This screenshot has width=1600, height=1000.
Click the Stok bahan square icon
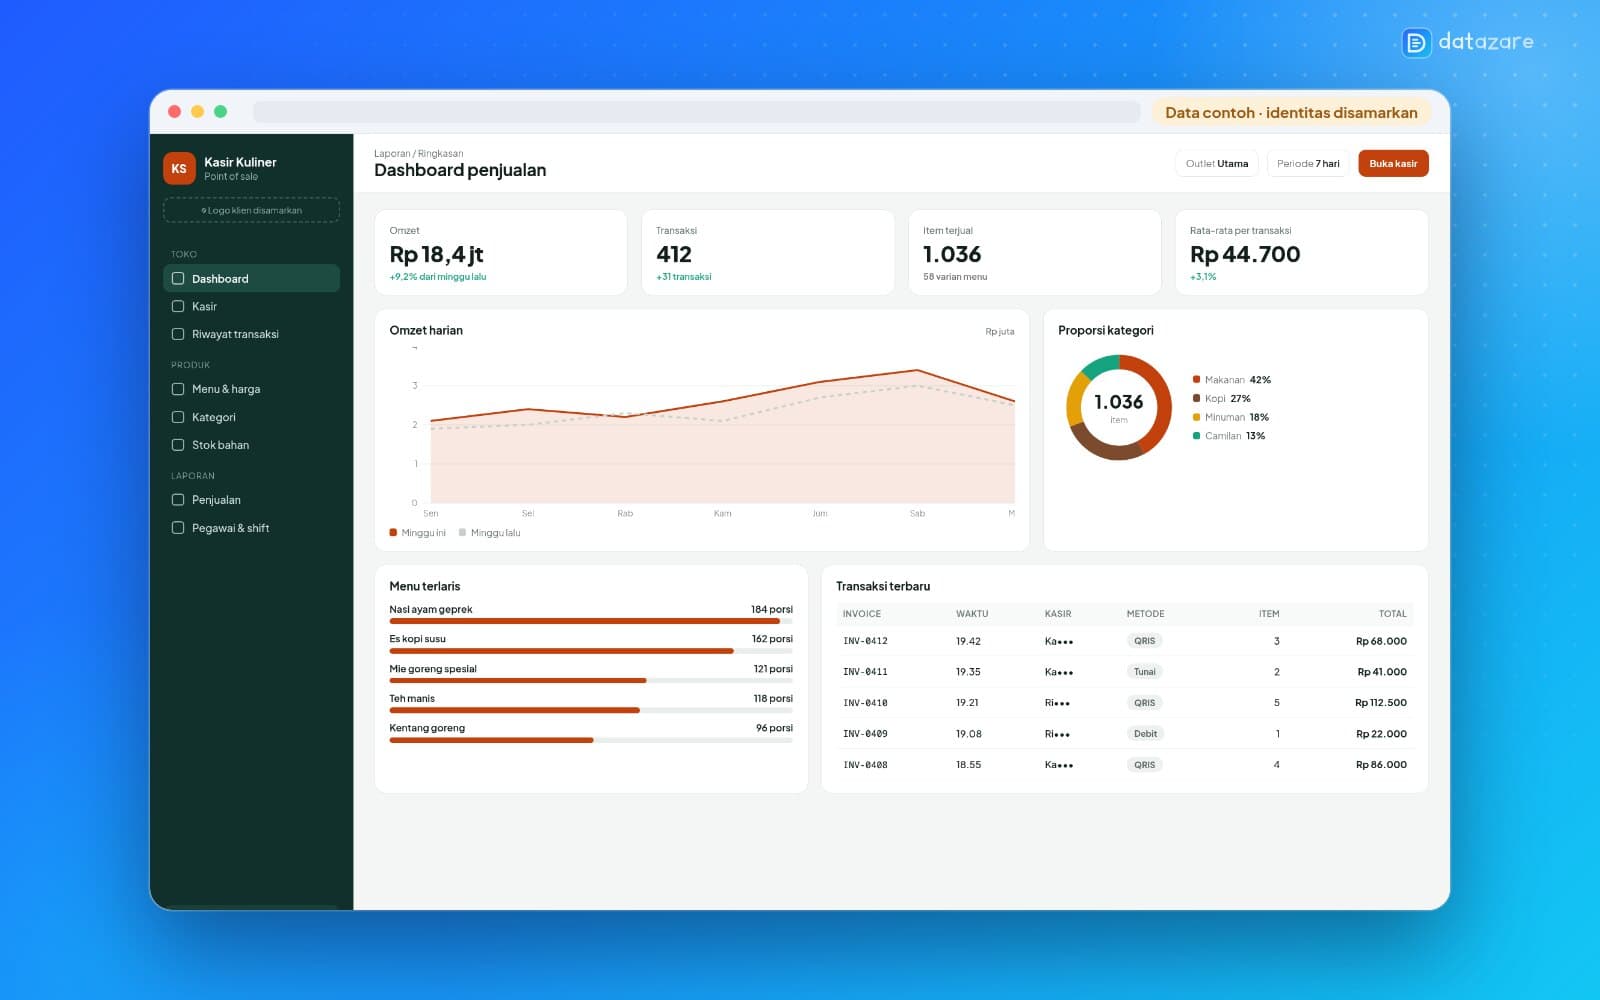coord(178,445)
